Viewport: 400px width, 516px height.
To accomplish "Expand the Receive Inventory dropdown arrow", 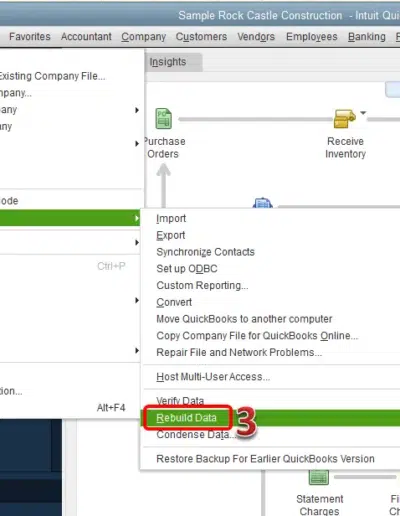I will point(363,113).
